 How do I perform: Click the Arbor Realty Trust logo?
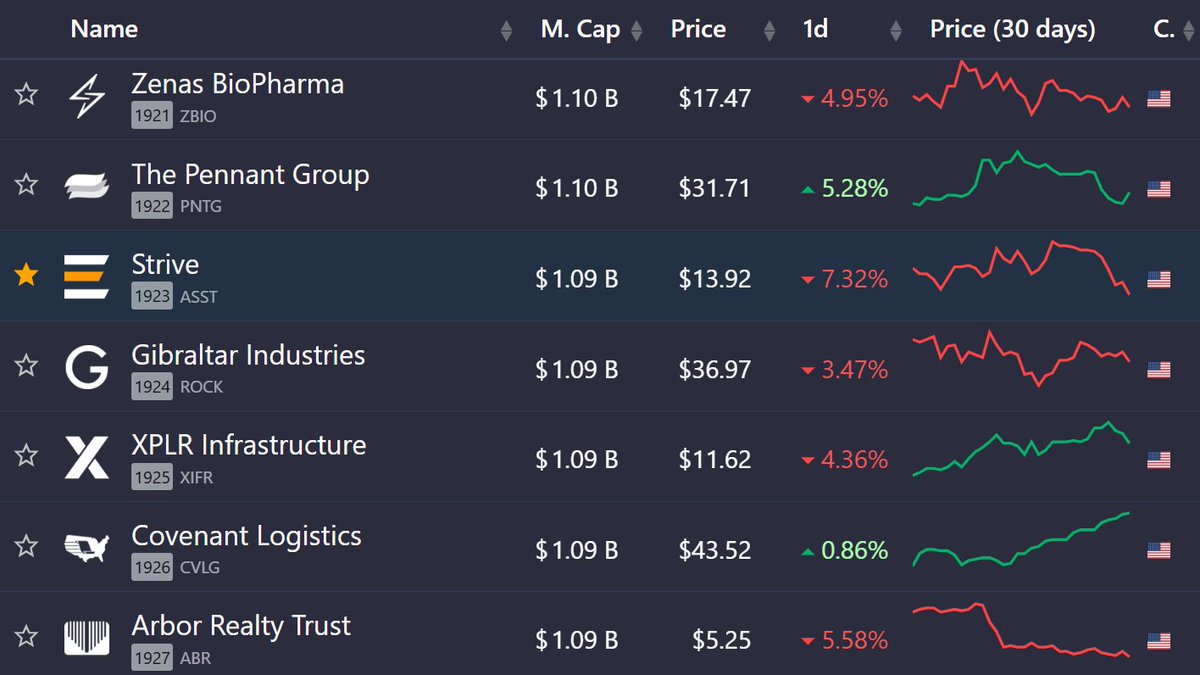tap(86, 638)
